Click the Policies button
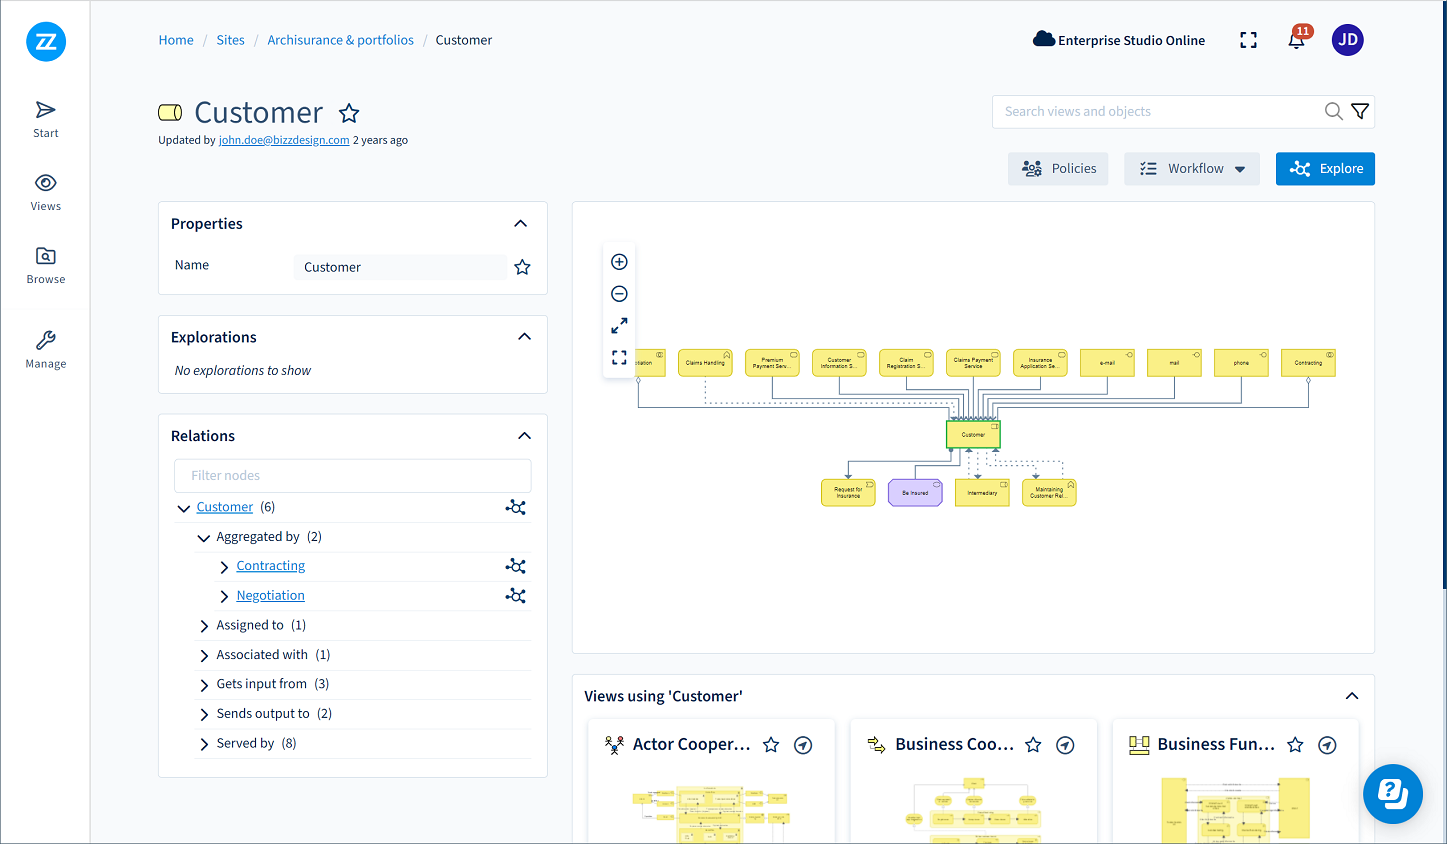Screen dimensions: 1447x844 click(x=1058, y=169)
